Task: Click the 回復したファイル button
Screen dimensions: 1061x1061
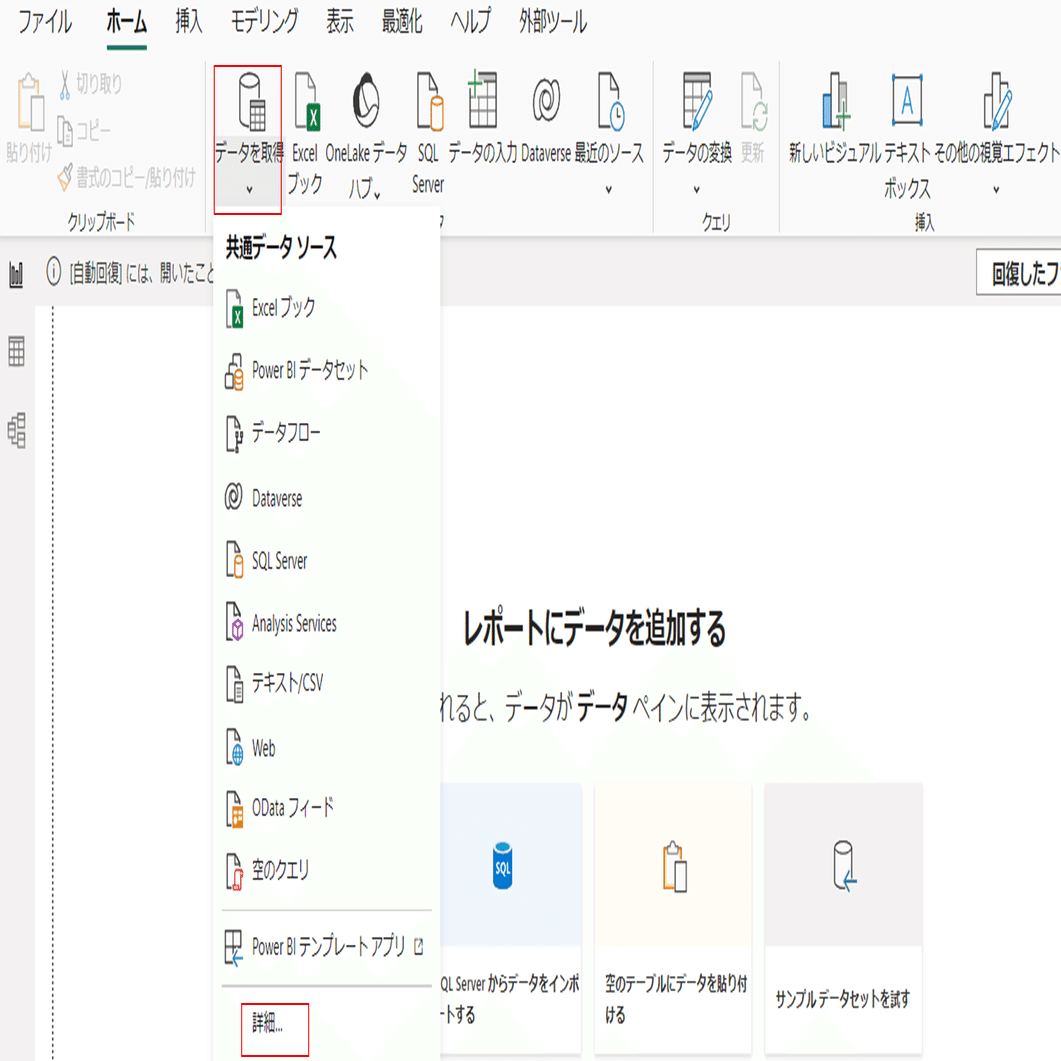Action: point(1018,273)
